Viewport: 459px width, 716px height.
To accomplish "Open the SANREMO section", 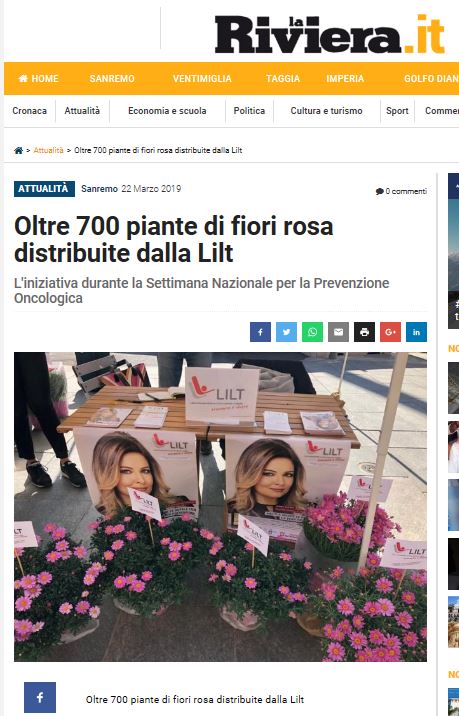I will click(x=112, y=79).
